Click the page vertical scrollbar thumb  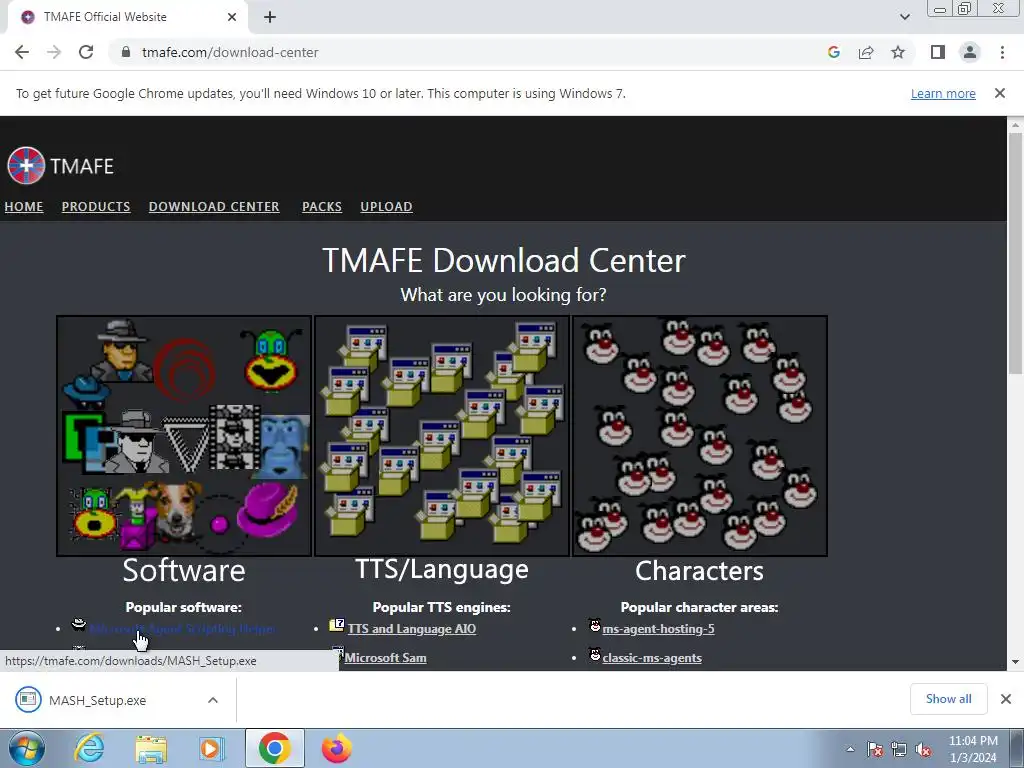(x=1015, y=253)
